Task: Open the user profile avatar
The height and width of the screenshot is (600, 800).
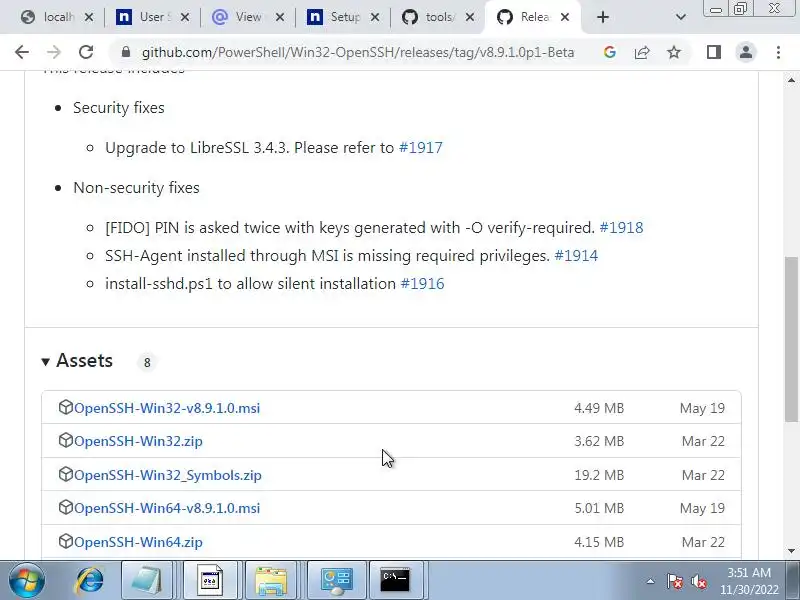Action: [746, 52]
